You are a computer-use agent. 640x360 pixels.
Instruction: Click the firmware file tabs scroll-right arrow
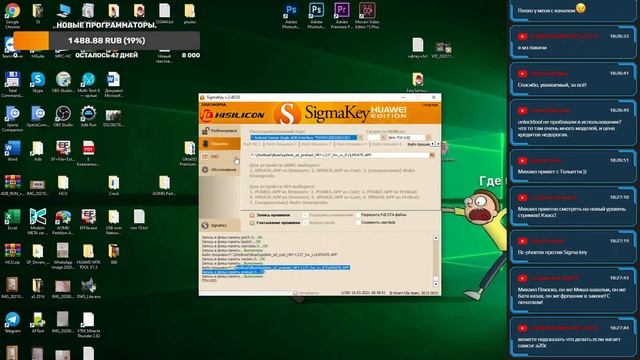coord(438,144)
